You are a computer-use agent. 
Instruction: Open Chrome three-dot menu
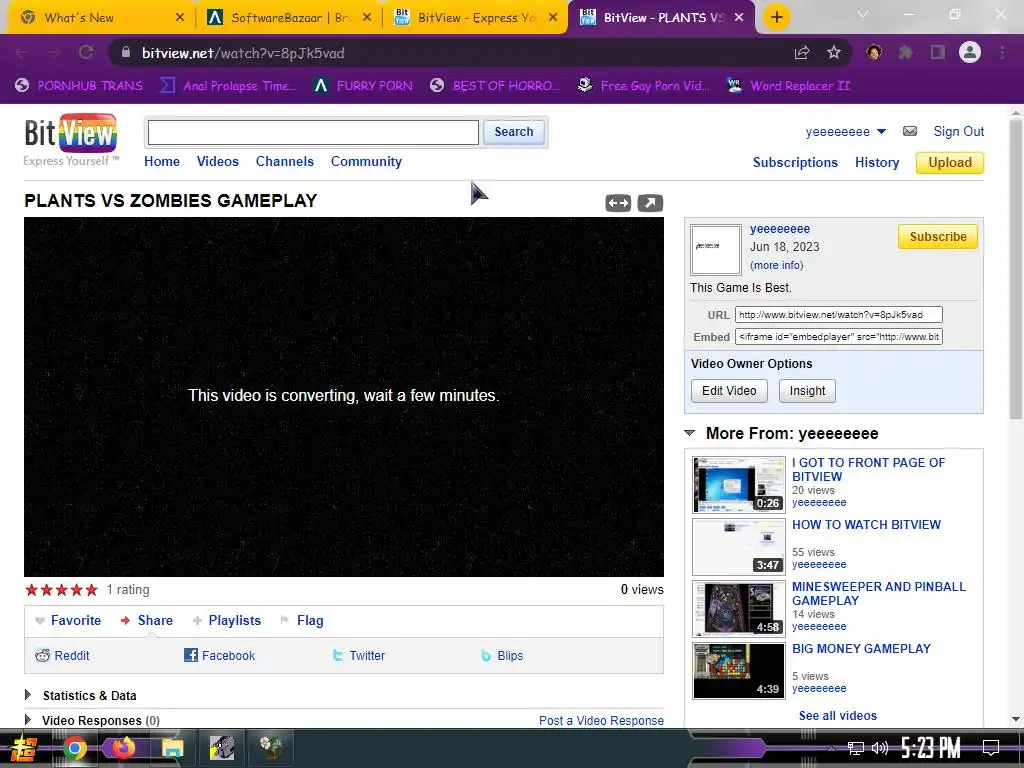pos(1002,52)
